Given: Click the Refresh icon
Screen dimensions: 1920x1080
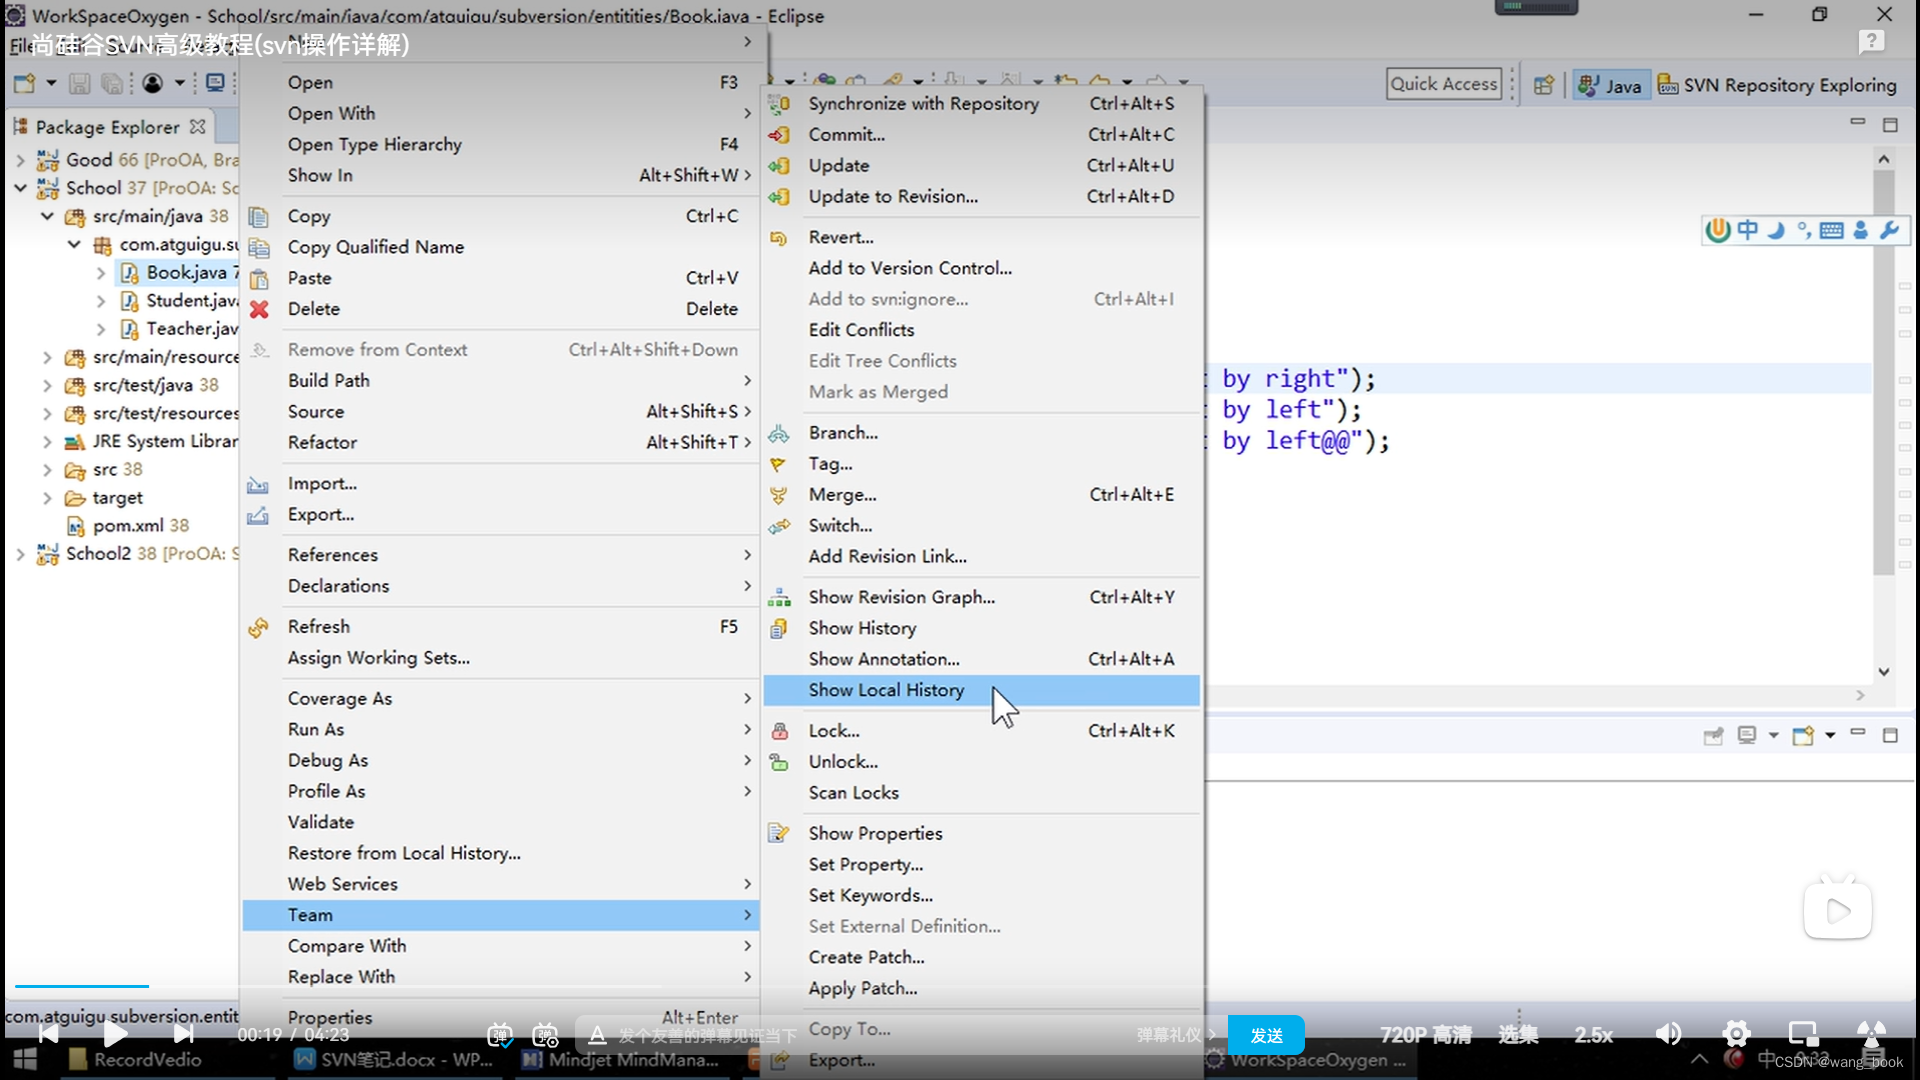Looking at the screenshot, I should (259, 627).
